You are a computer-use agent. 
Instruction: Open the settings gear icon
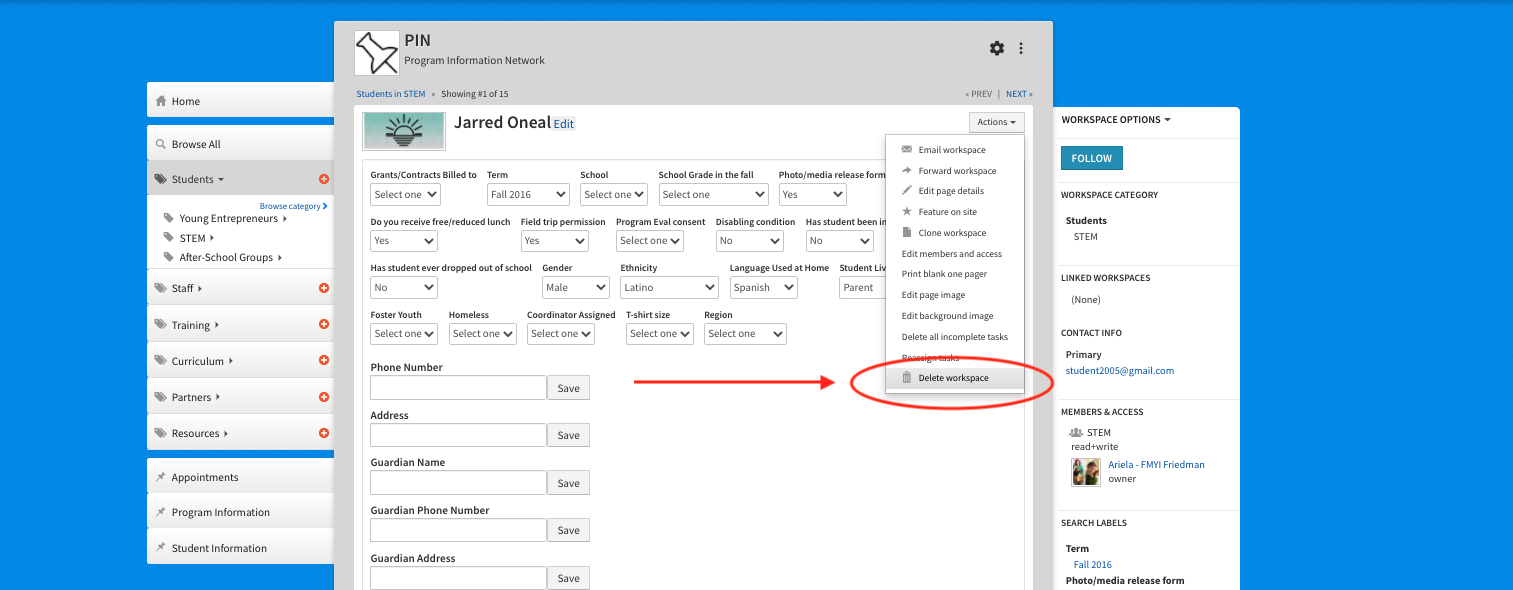[x=996, y=48]
